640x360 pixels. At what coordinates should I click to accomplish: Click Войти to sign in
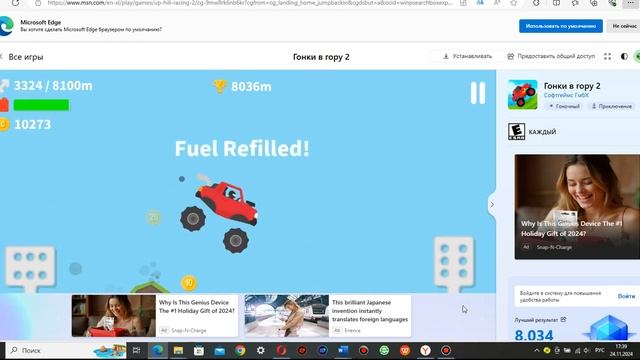626,296
